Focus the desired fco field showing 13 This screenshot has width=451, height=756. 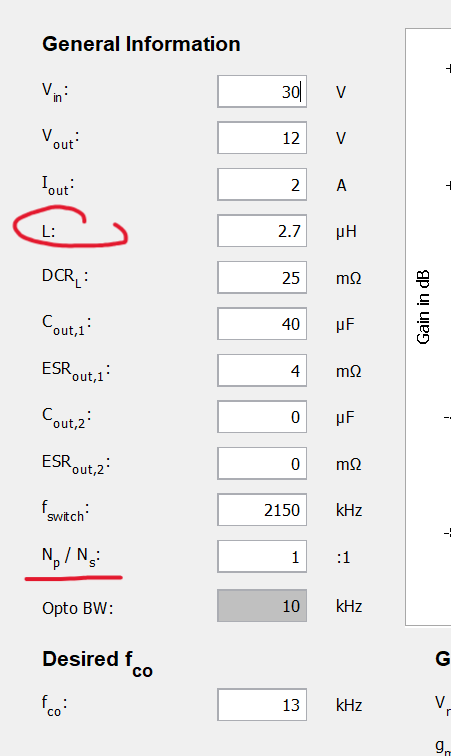[x=262, y=705]
